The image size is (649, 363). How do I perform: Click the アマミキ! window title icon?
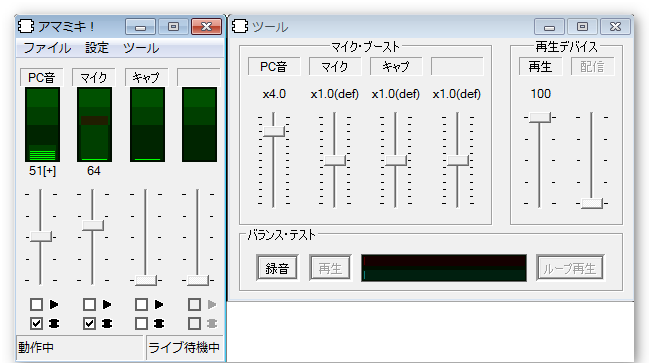pos(26,26)
